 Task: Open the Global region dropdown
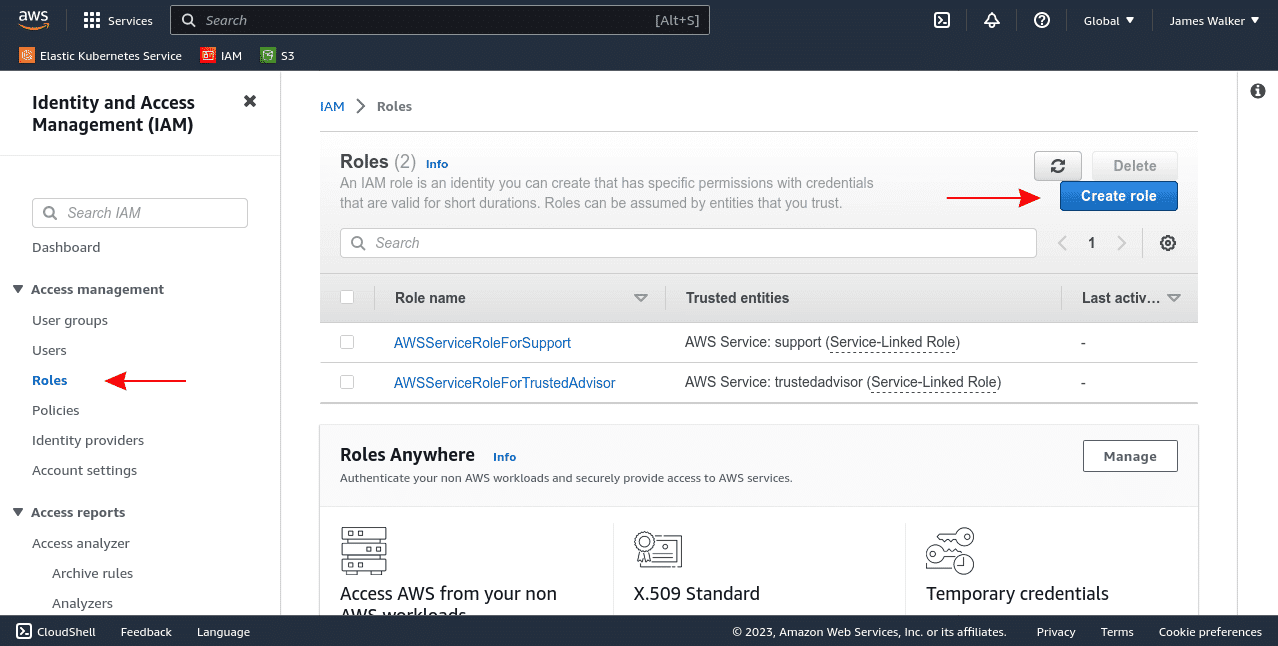click(x=1108, y=20)
